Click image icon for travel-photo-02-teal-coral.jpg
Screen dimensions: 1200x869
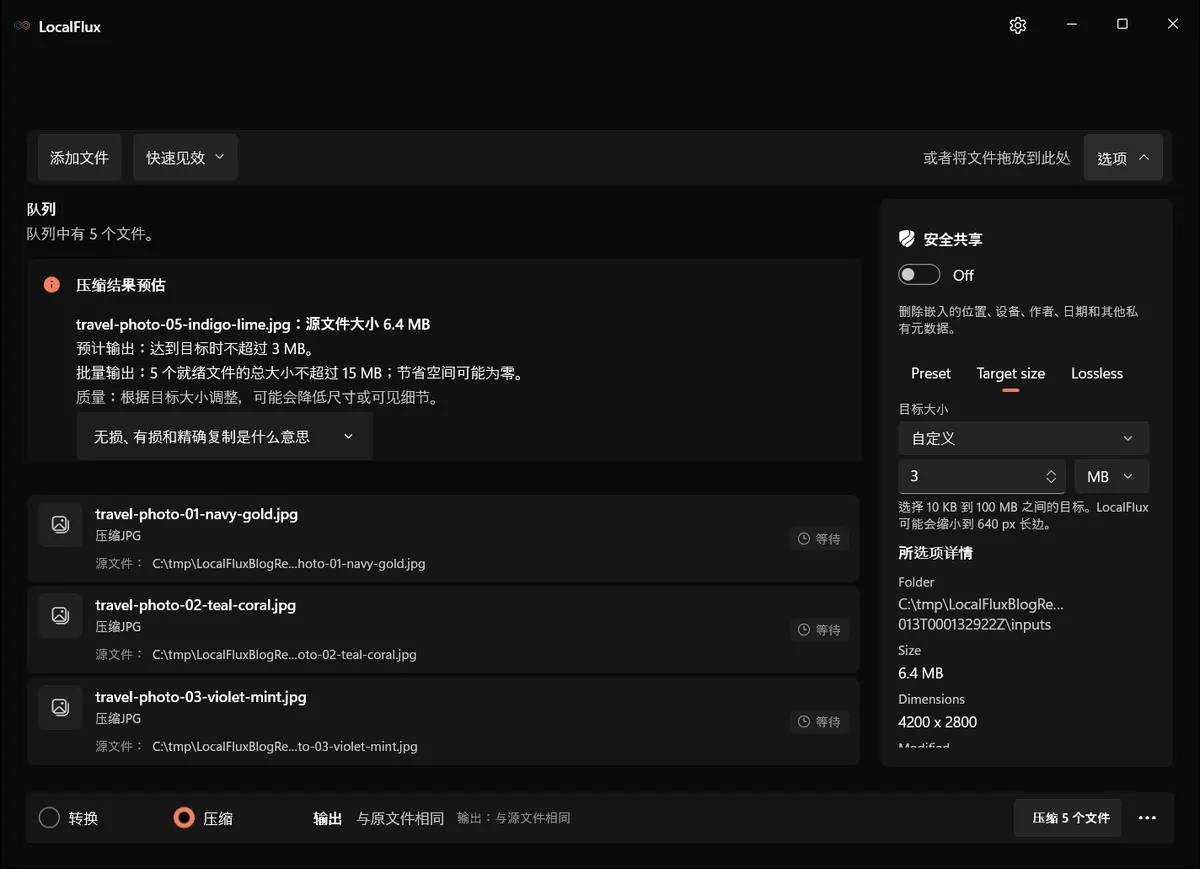tap(60, 615)
